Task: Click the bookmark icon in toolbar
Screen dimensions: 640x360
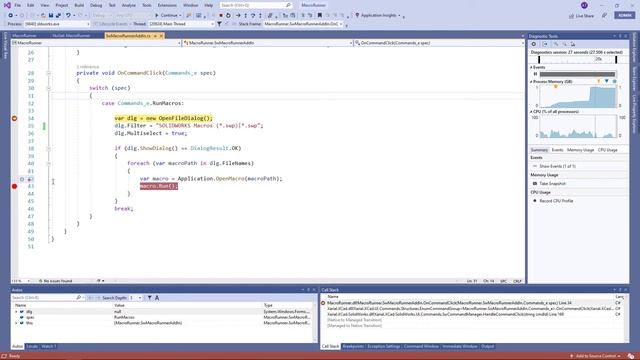Action: (x=320, y=16)
